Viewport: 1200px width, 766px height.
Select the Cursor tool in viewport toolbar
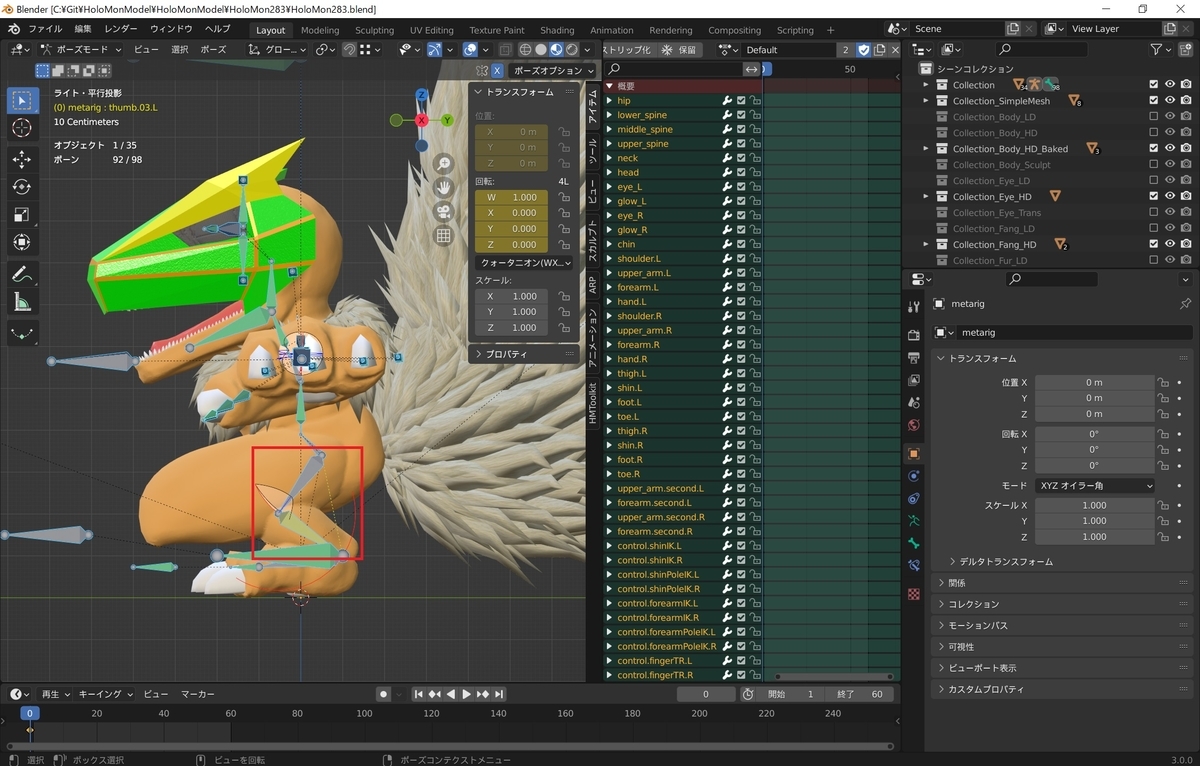[x=23, y=129]
